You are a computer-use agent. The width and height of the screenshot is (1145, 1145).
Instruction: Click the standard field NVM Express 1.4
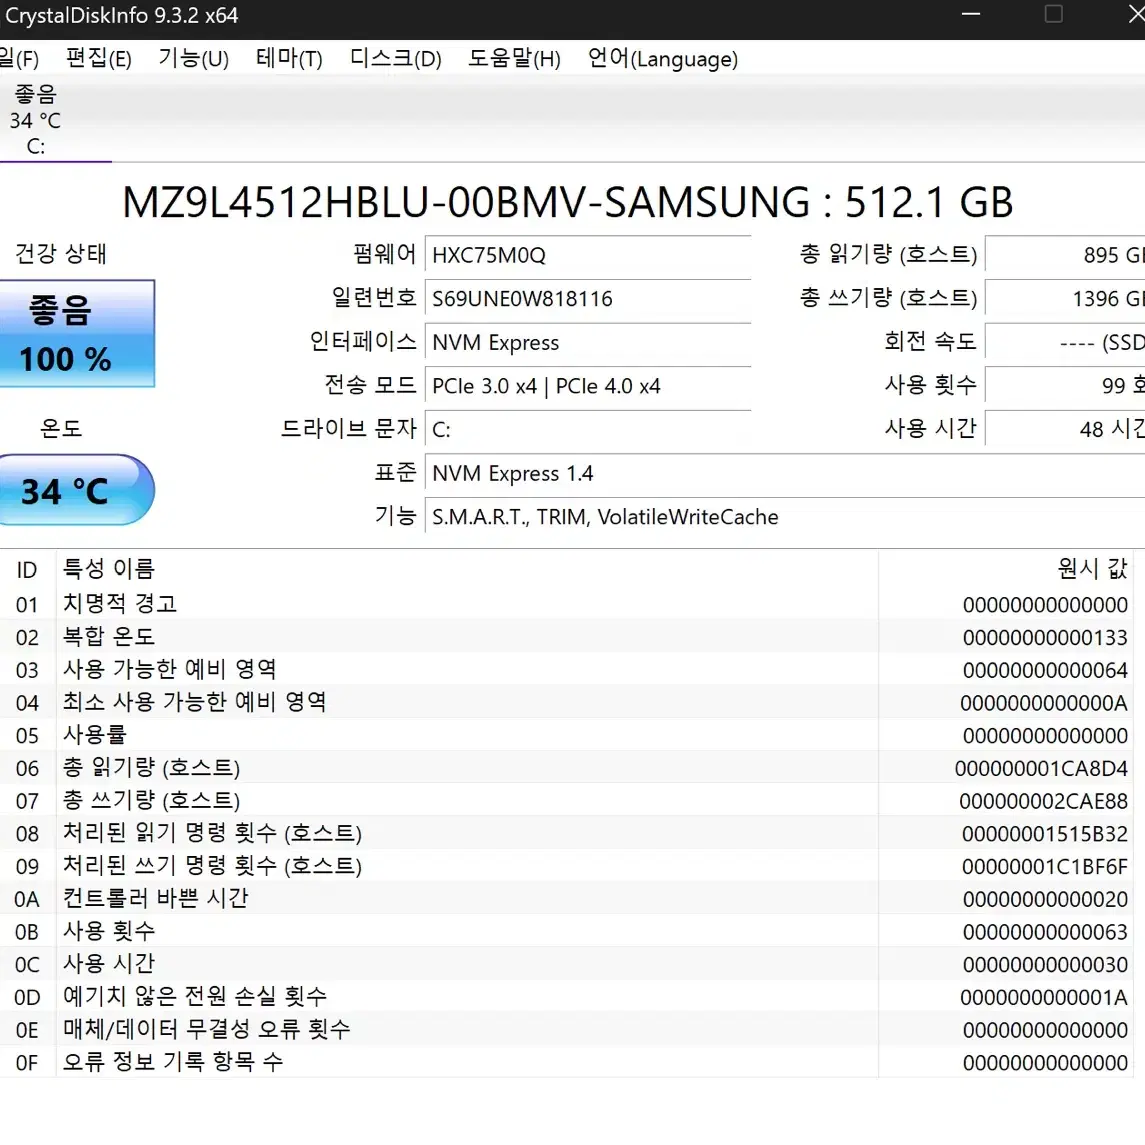[x=785, y=473]
